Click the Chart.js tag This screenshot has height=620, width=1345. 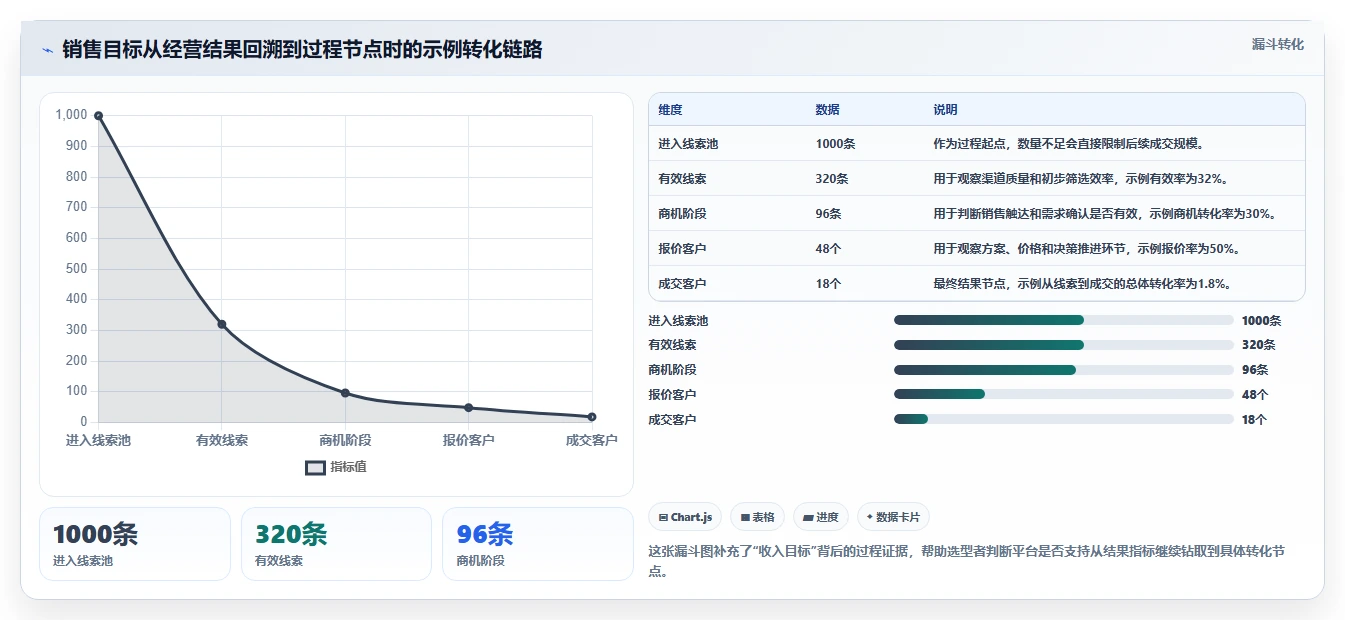(x=685, y=517)
